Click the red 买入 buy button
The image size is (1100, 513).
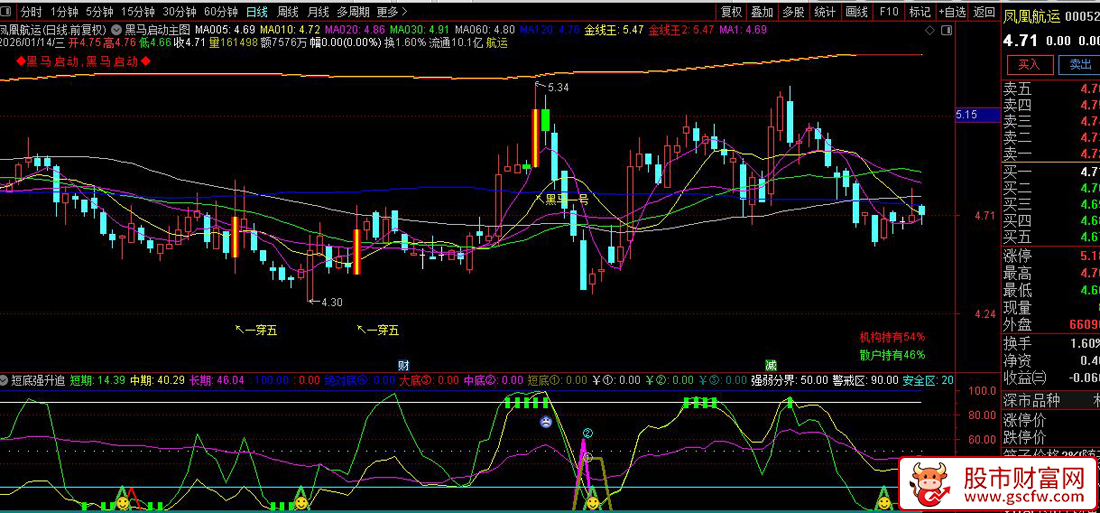[1030, 65]
